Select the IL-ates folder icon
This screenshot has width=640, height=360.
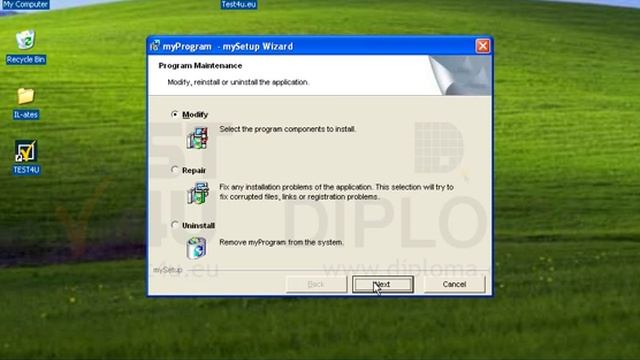tap(26, 96)
